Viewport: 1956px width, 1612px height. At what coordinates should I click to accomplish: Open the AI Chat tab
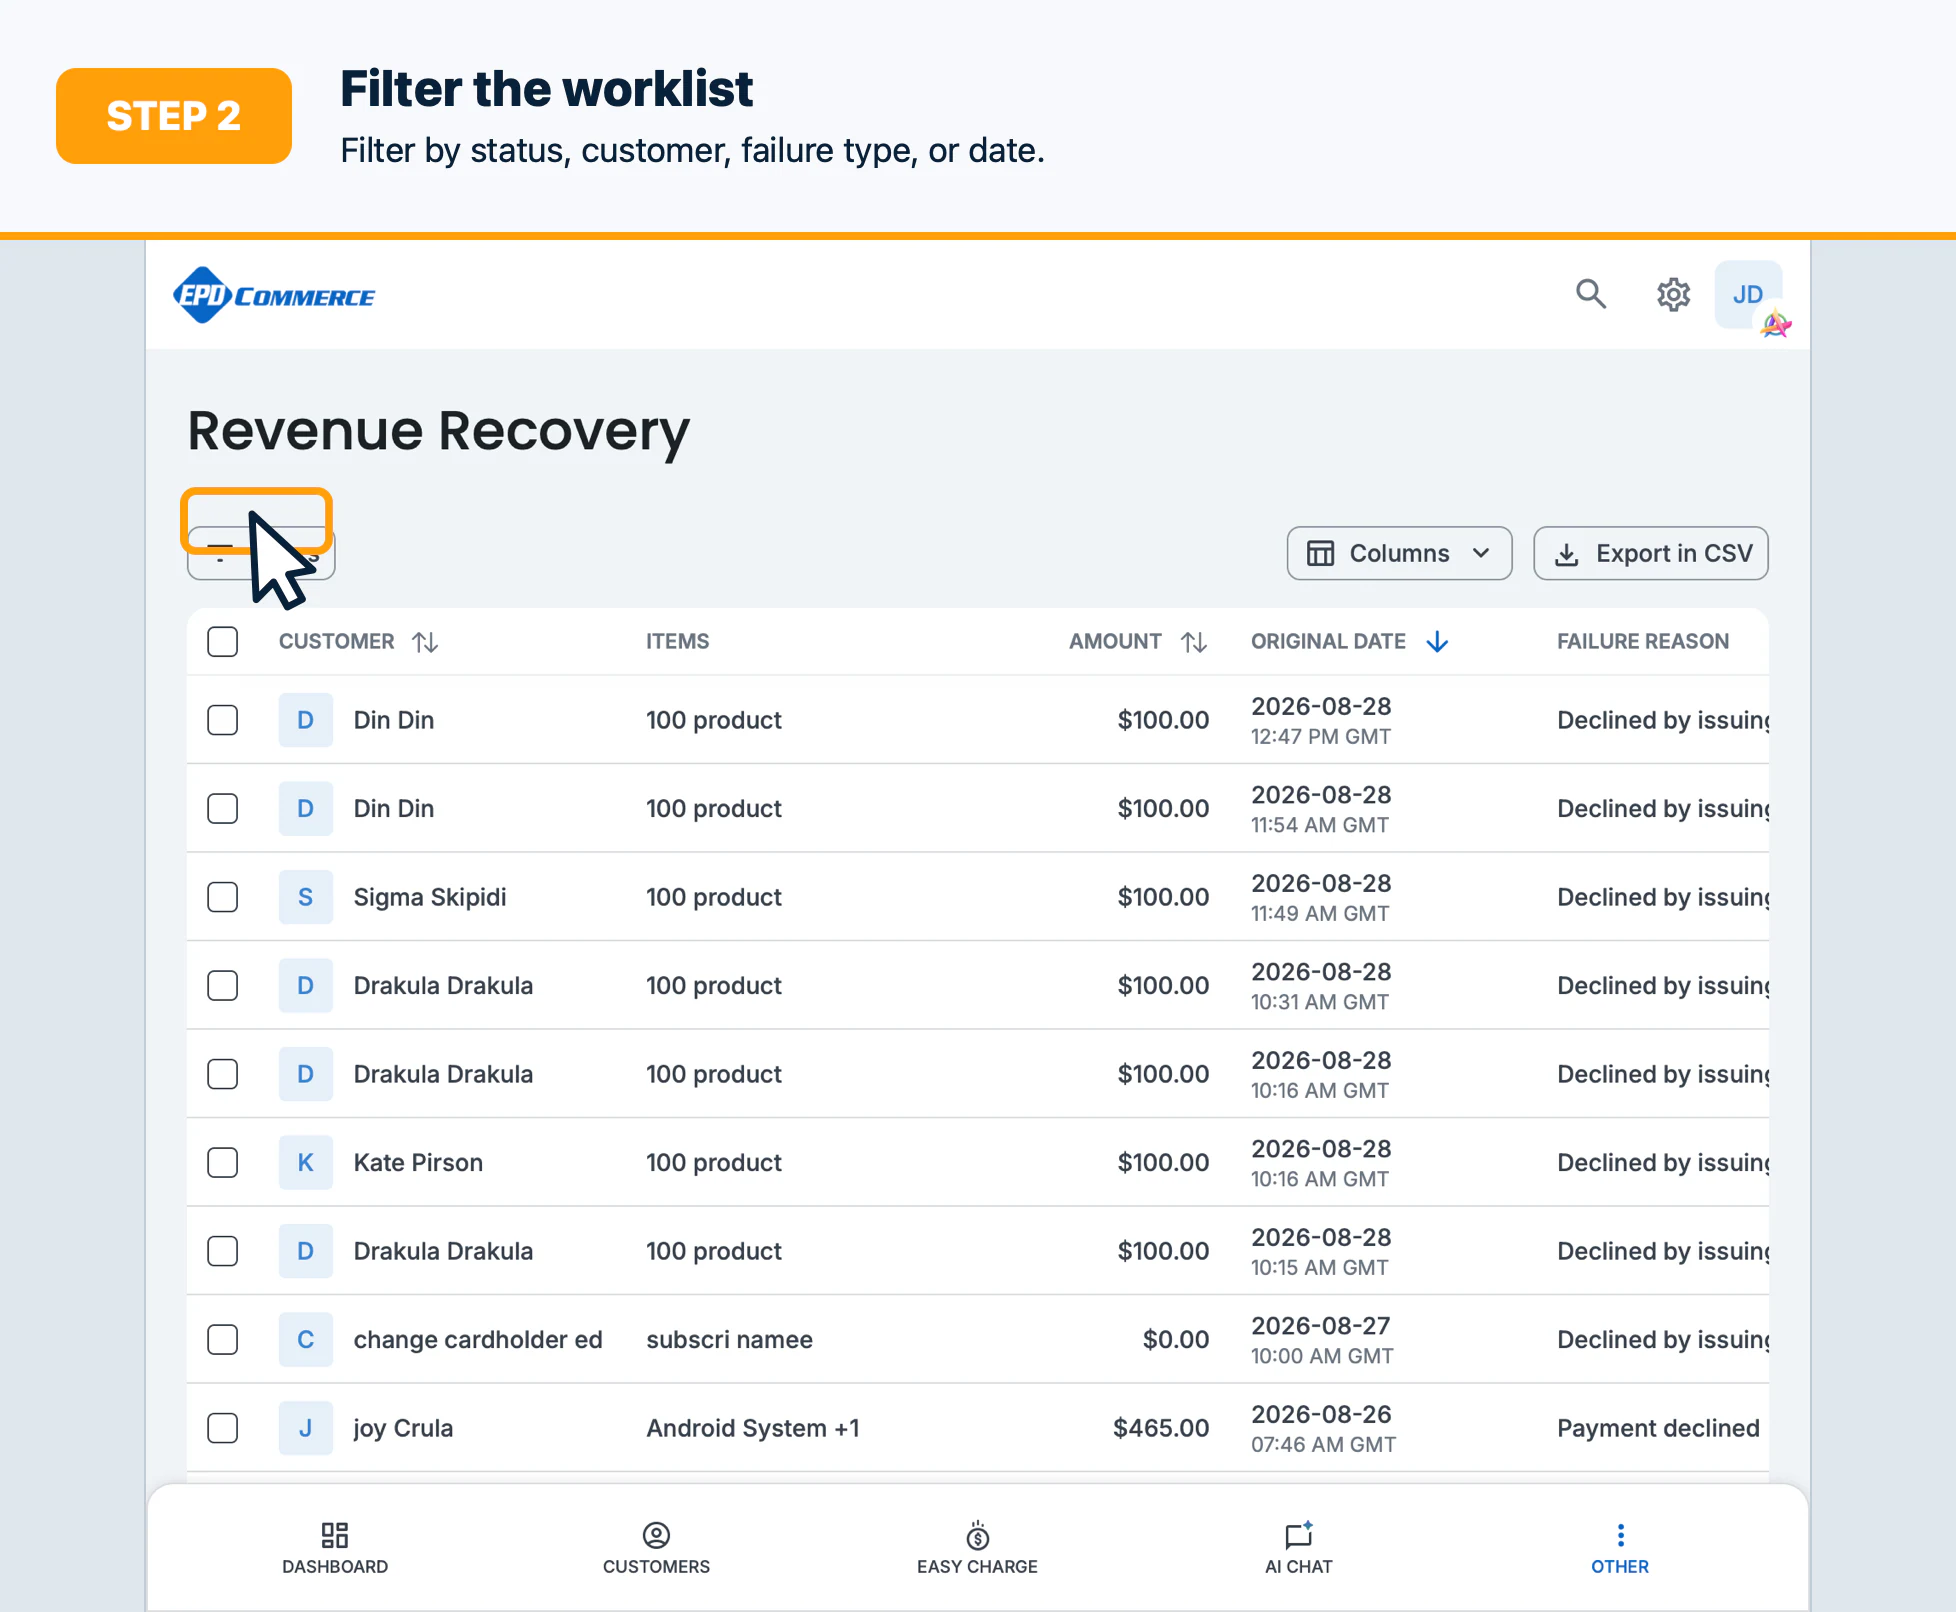(1299, 1548)
